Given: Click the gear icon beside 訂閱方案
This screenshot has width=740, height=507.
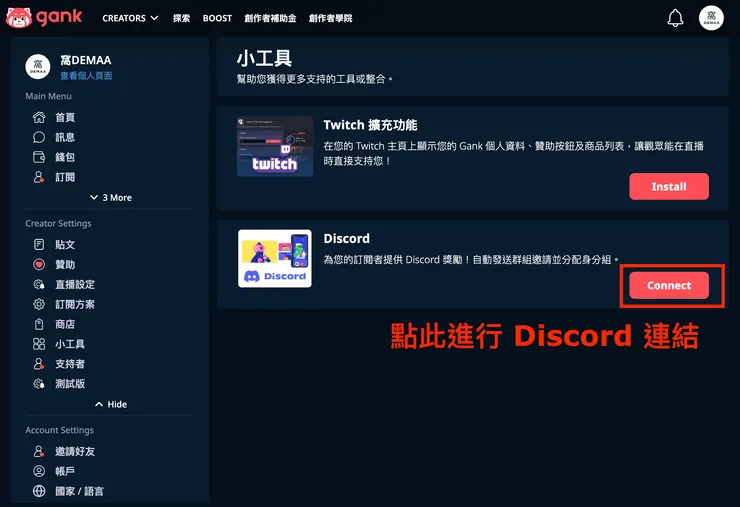Looking at the screenshot, I should (39, 304).
